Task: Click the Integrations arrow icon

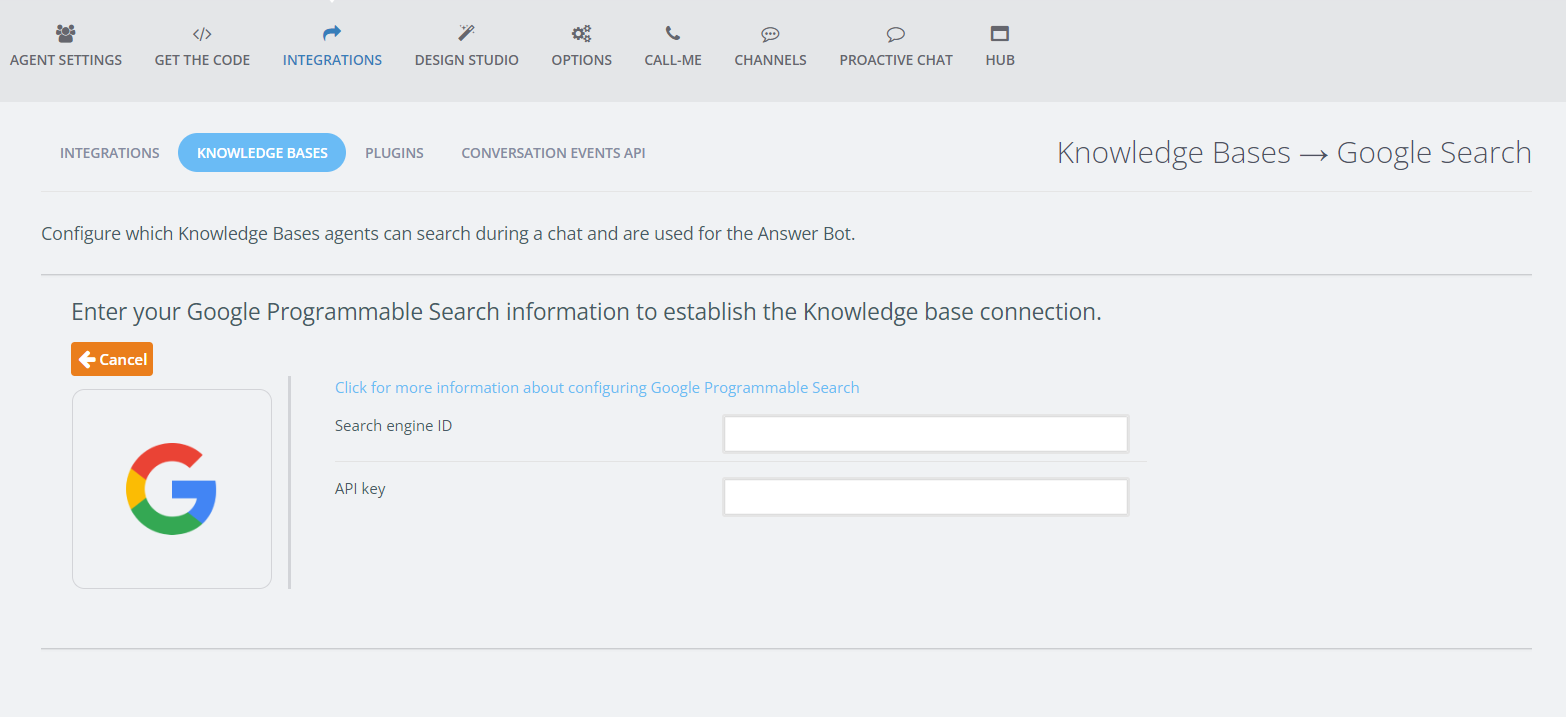Action: (x=332, y=33)
